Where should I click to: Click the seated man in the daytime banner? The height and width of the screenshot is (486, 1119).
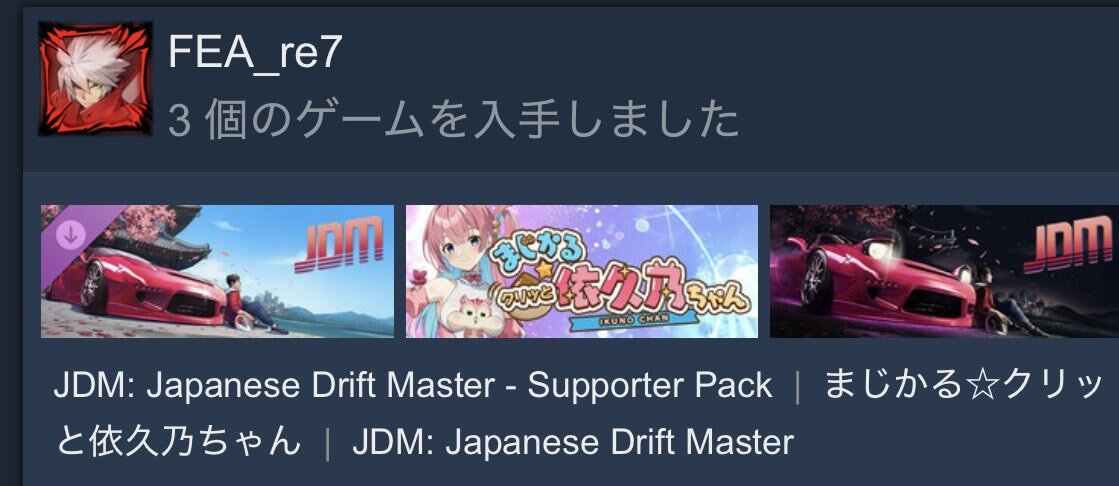pos(253,303)
